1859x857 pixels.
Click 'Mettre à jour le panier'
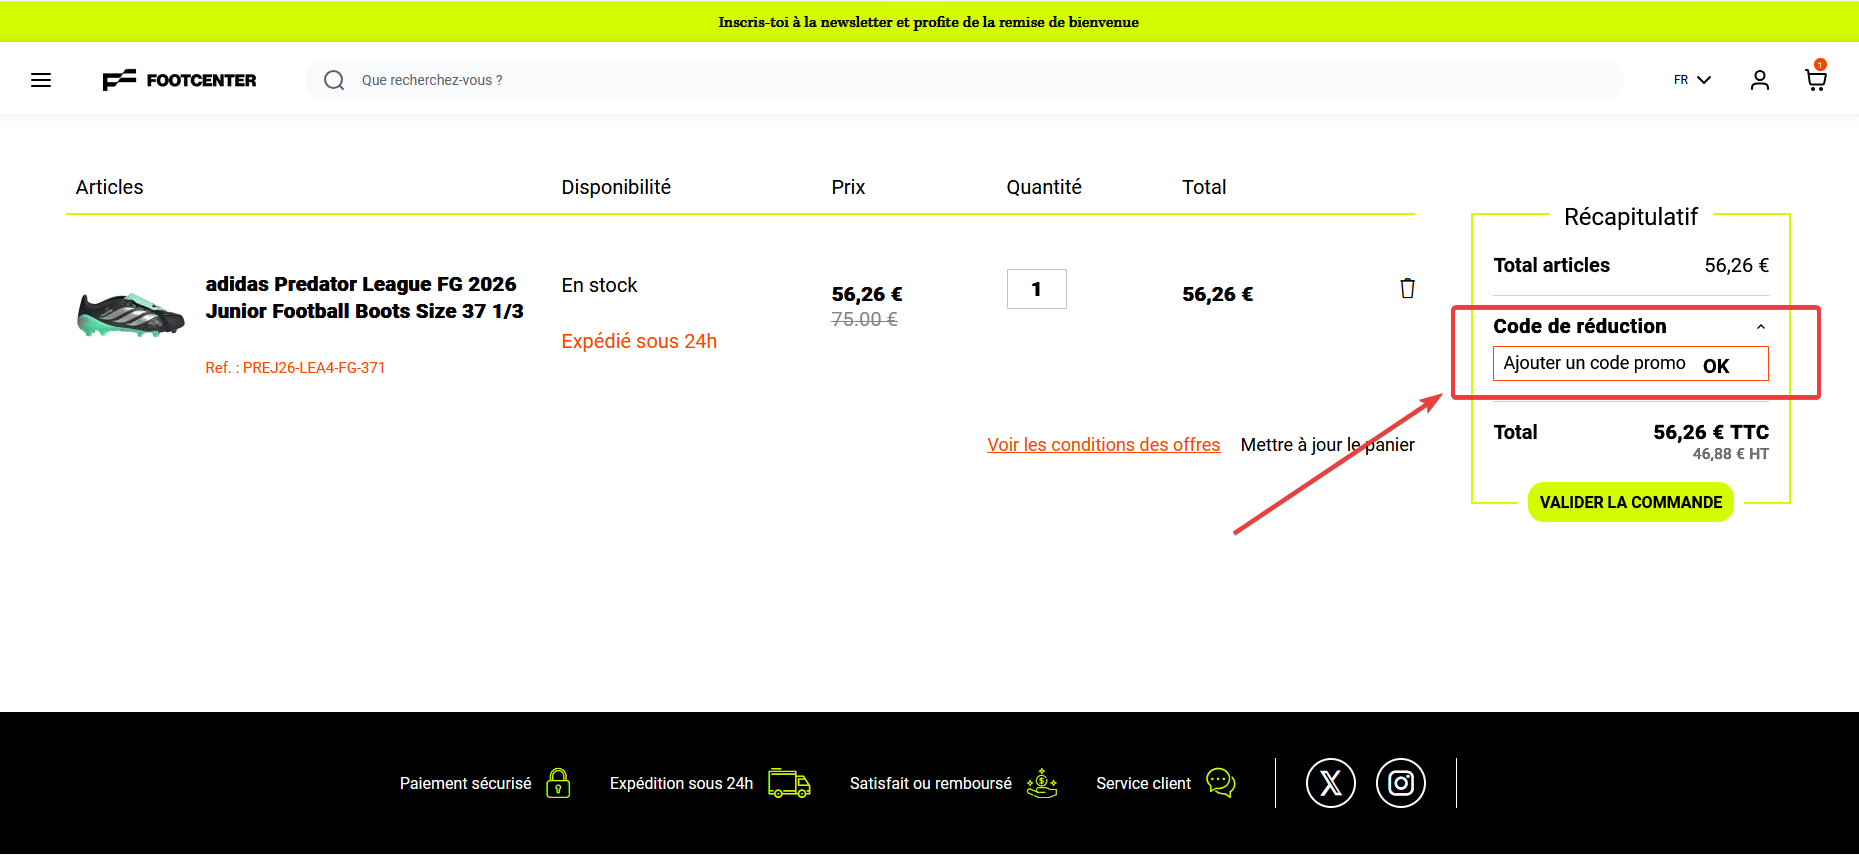1328,445
